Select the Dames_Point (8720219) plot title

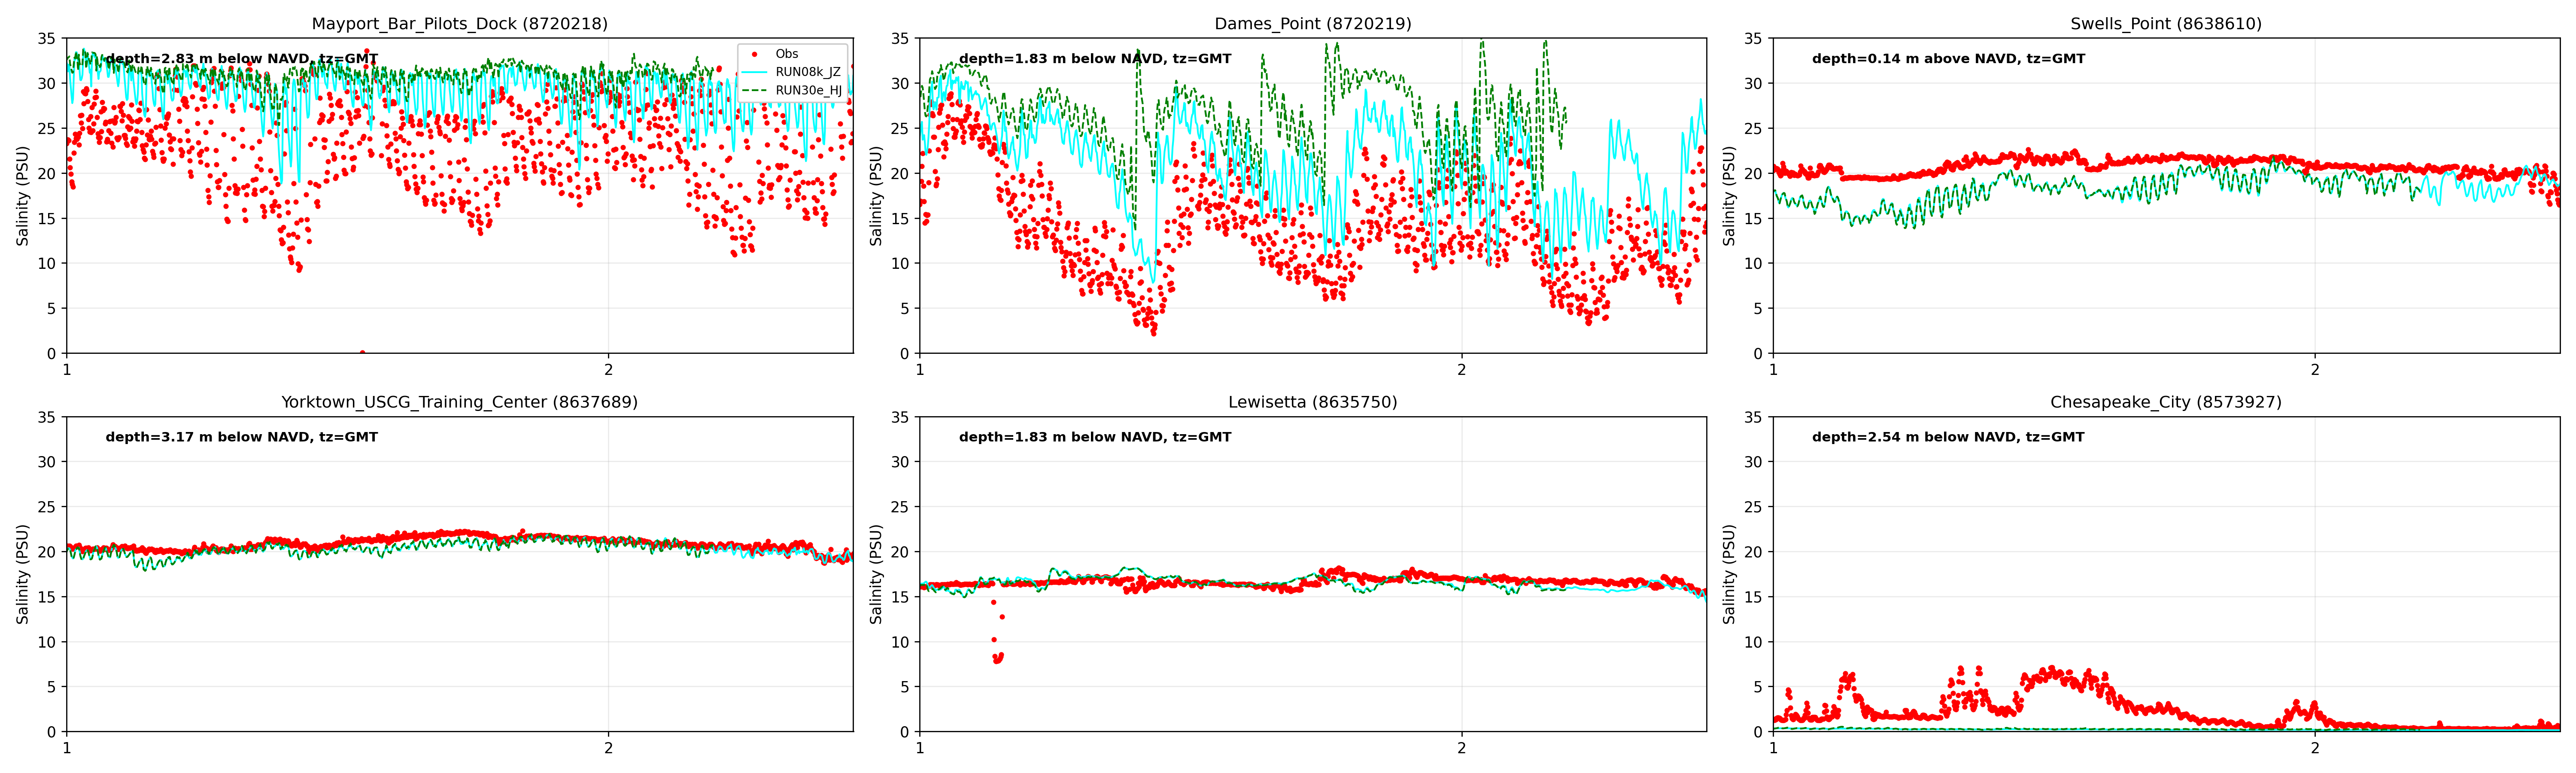point(1312,23)
